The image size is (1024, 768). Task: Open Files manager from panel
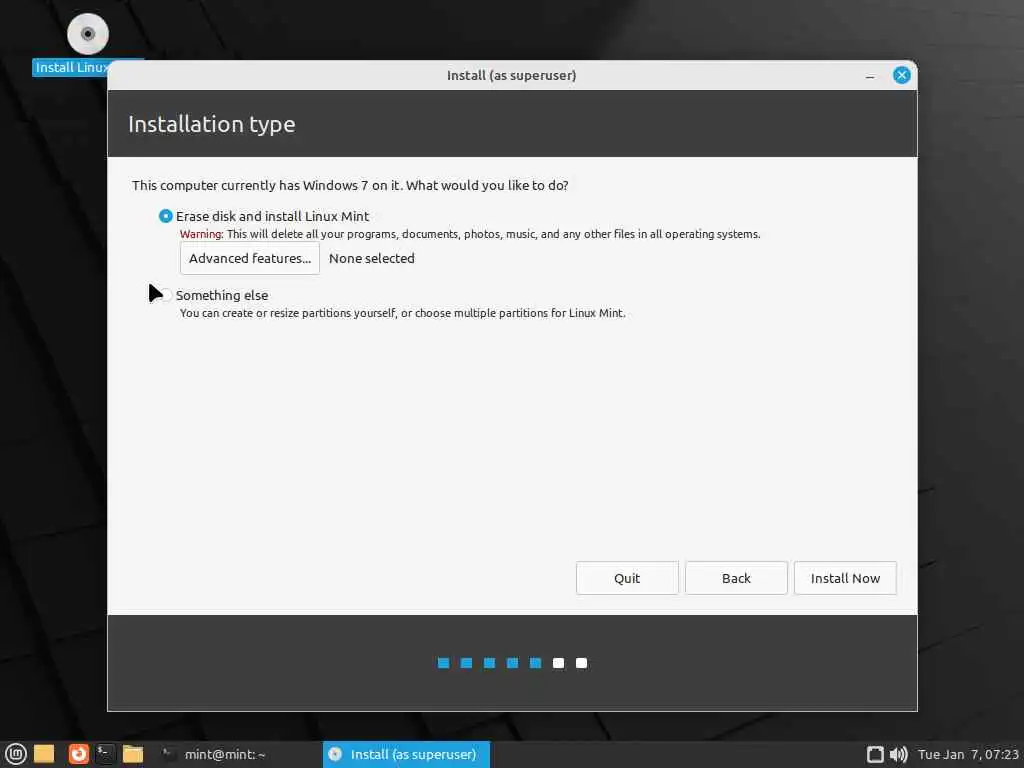pos(133,754)
